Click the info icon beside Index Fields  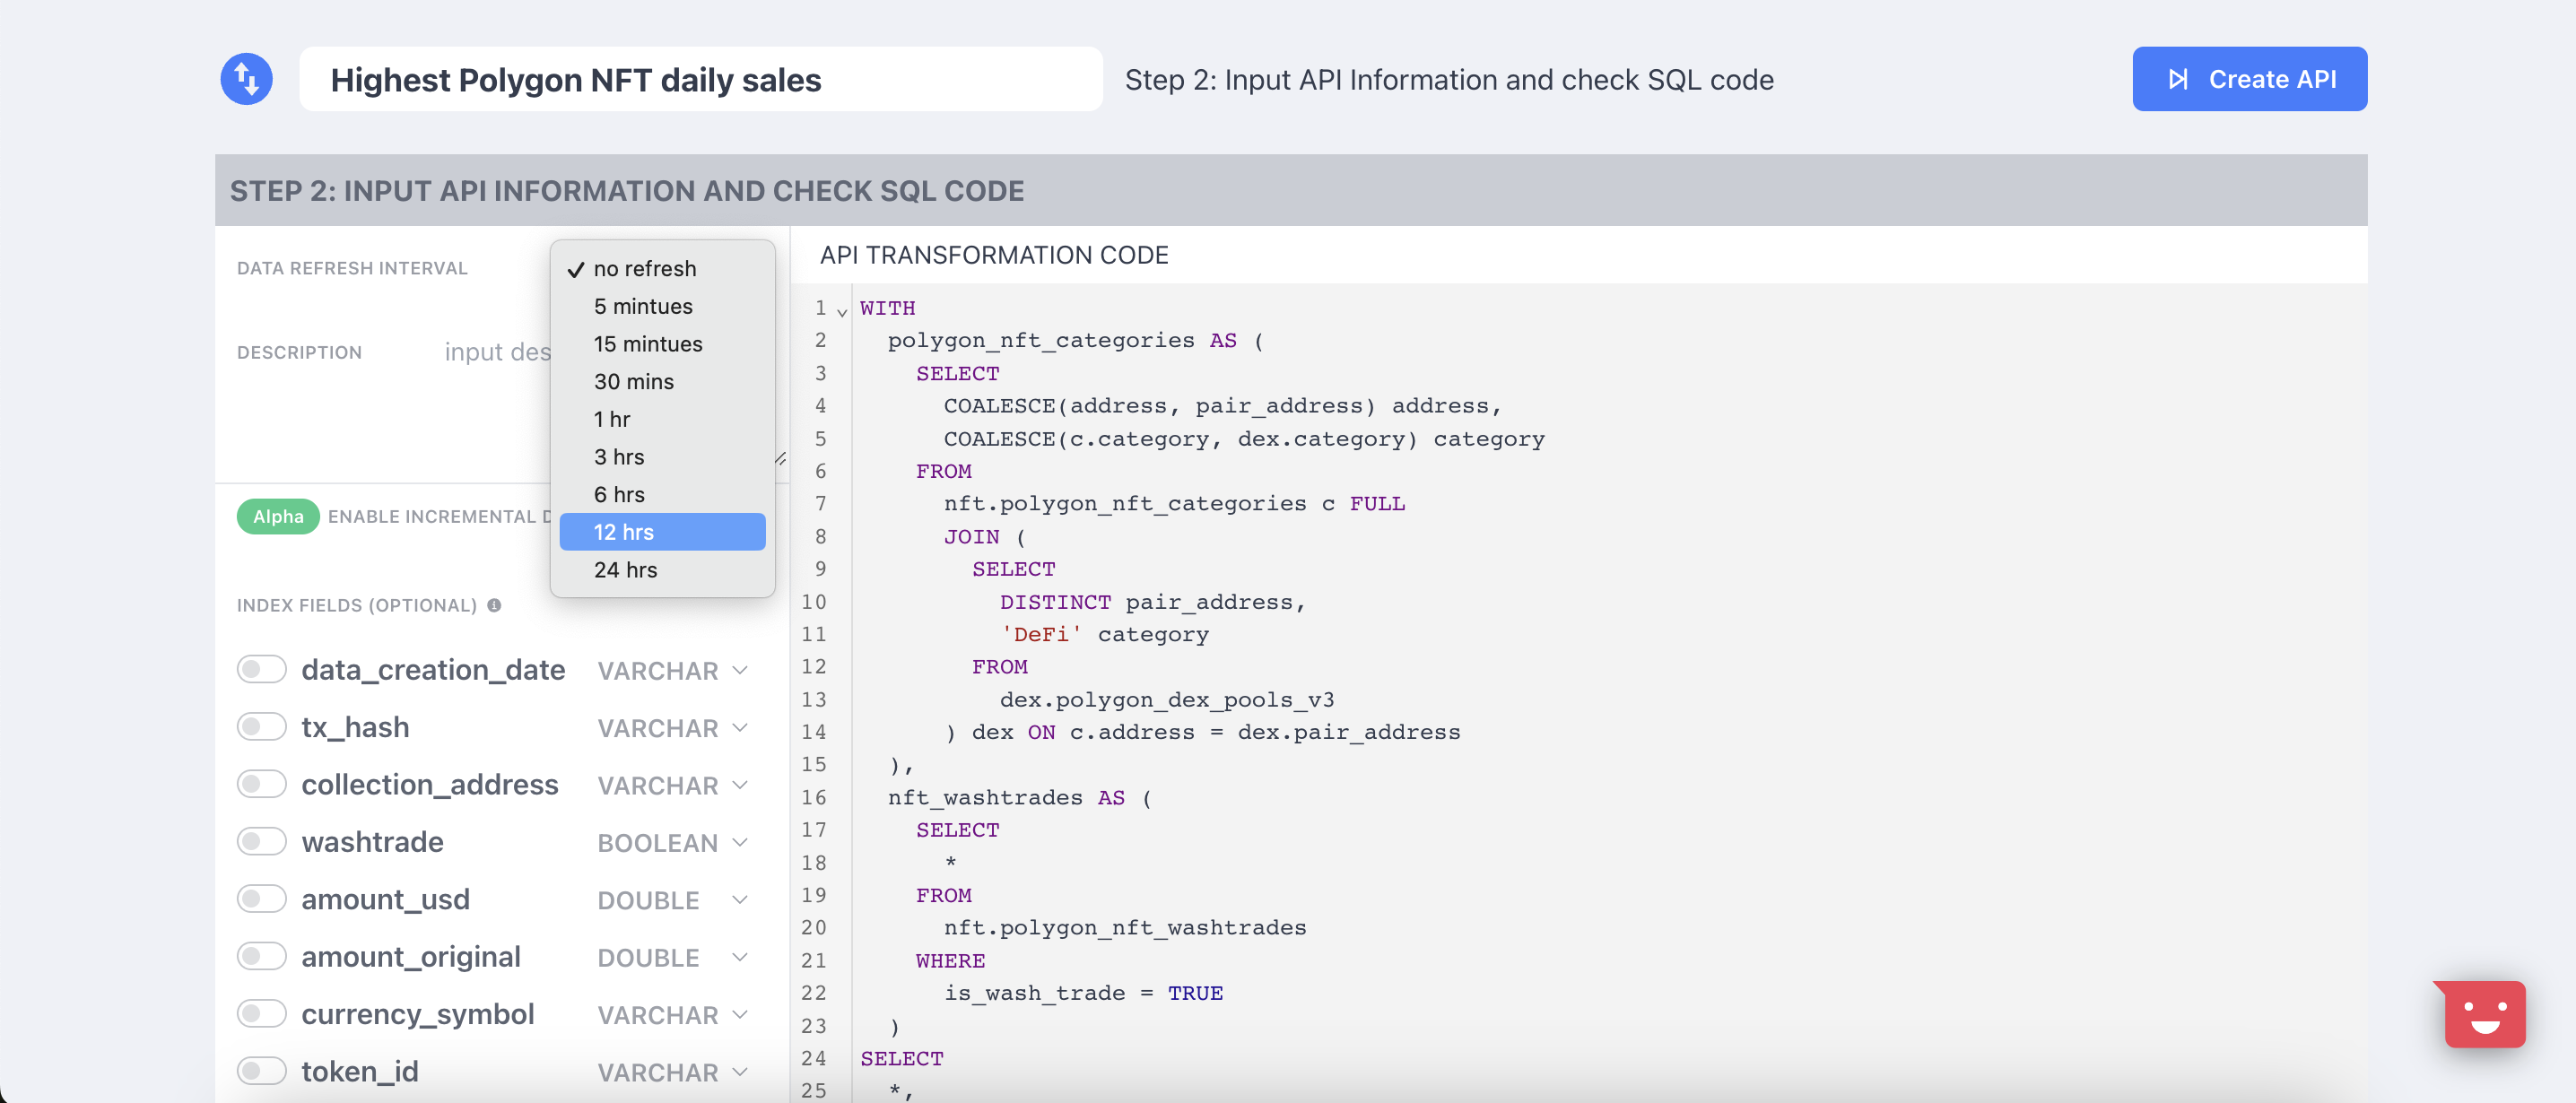pos(494,605)
